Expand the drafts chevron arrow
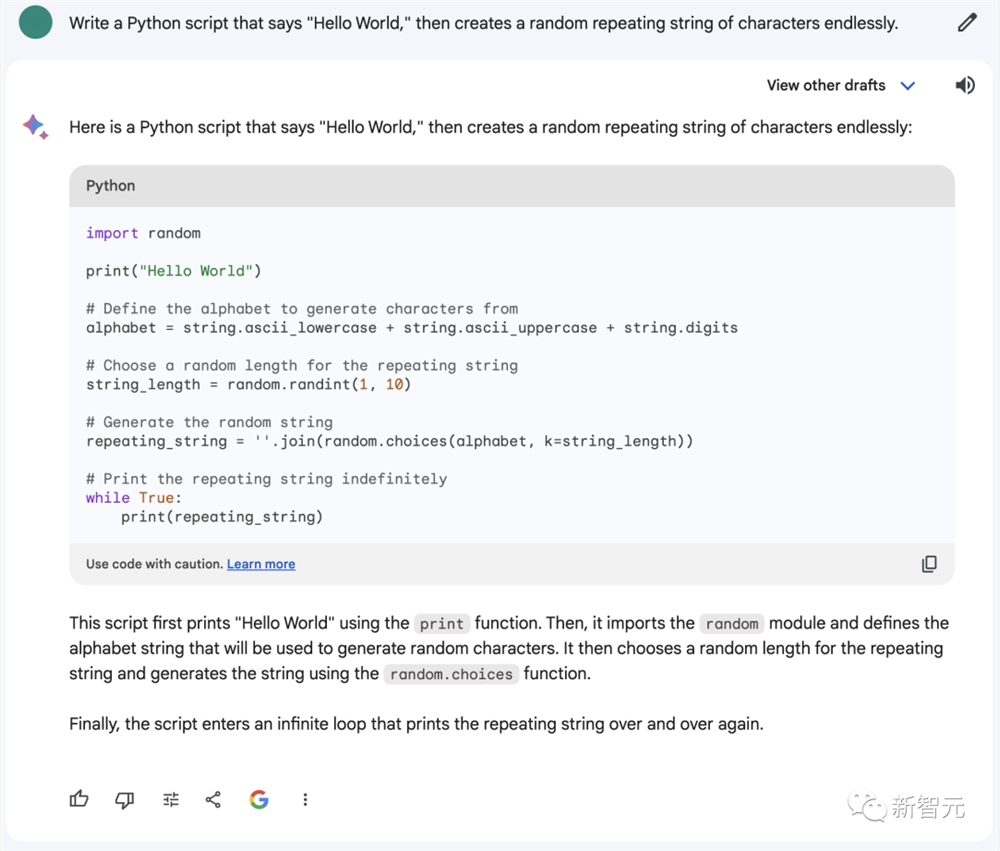Viewport: 1000px width, 851px height. click(x=908, y=86)
